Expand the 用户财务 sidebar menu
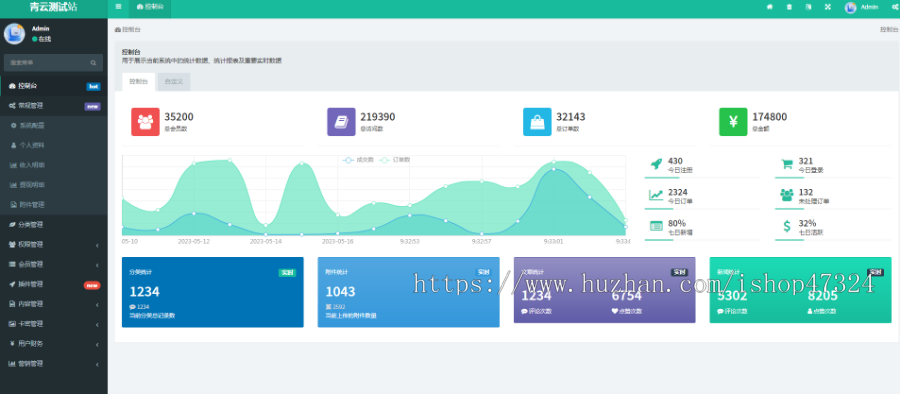 point(54,343)
